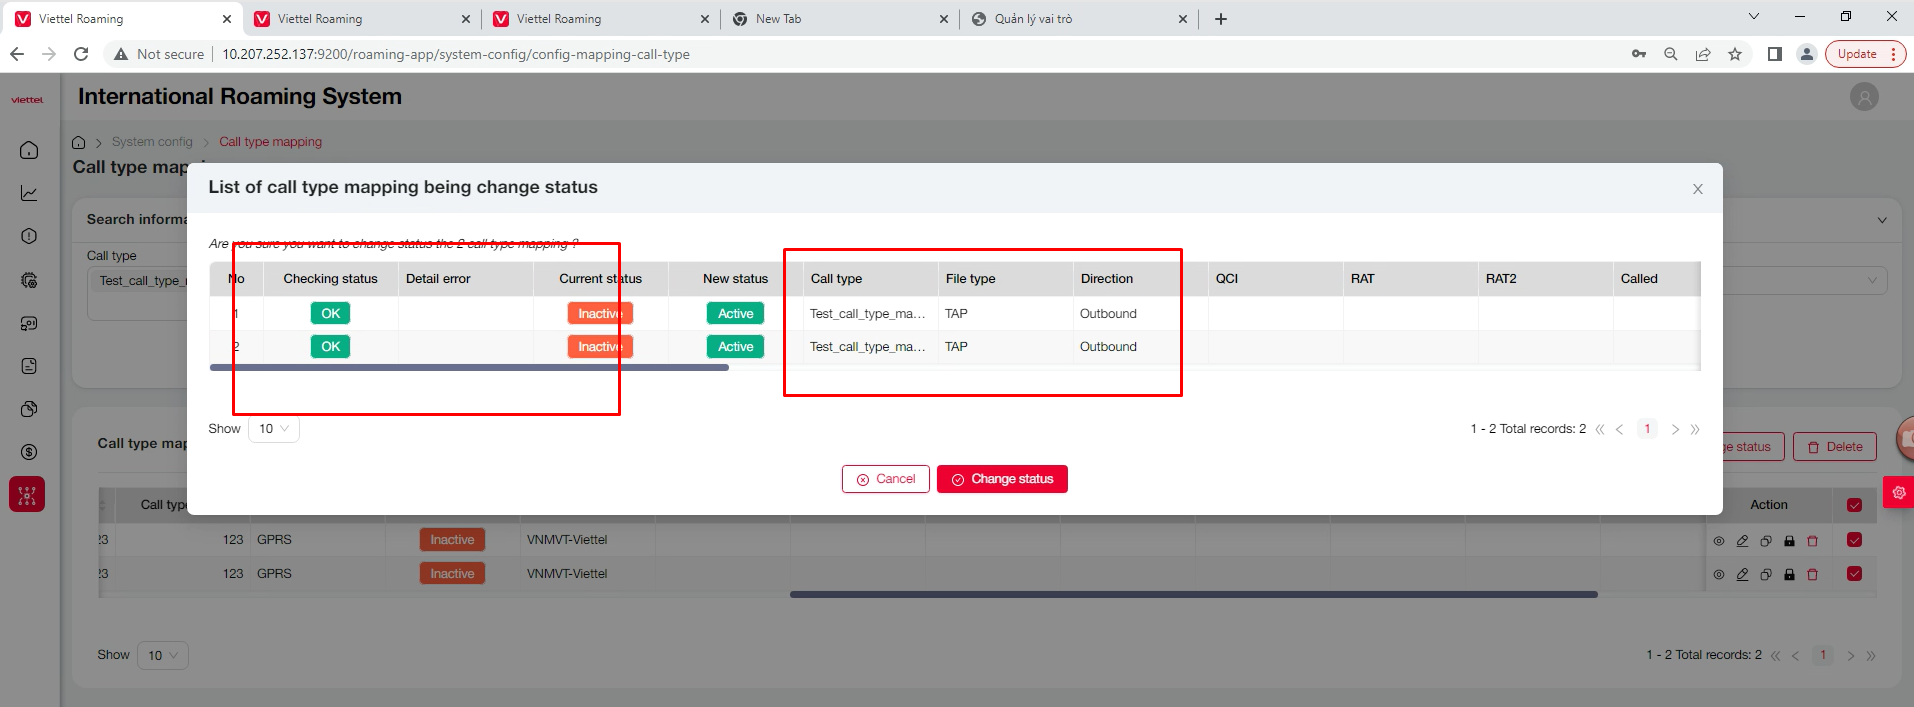Uncheck the second table row checkbox

(x=1854, y=574)
